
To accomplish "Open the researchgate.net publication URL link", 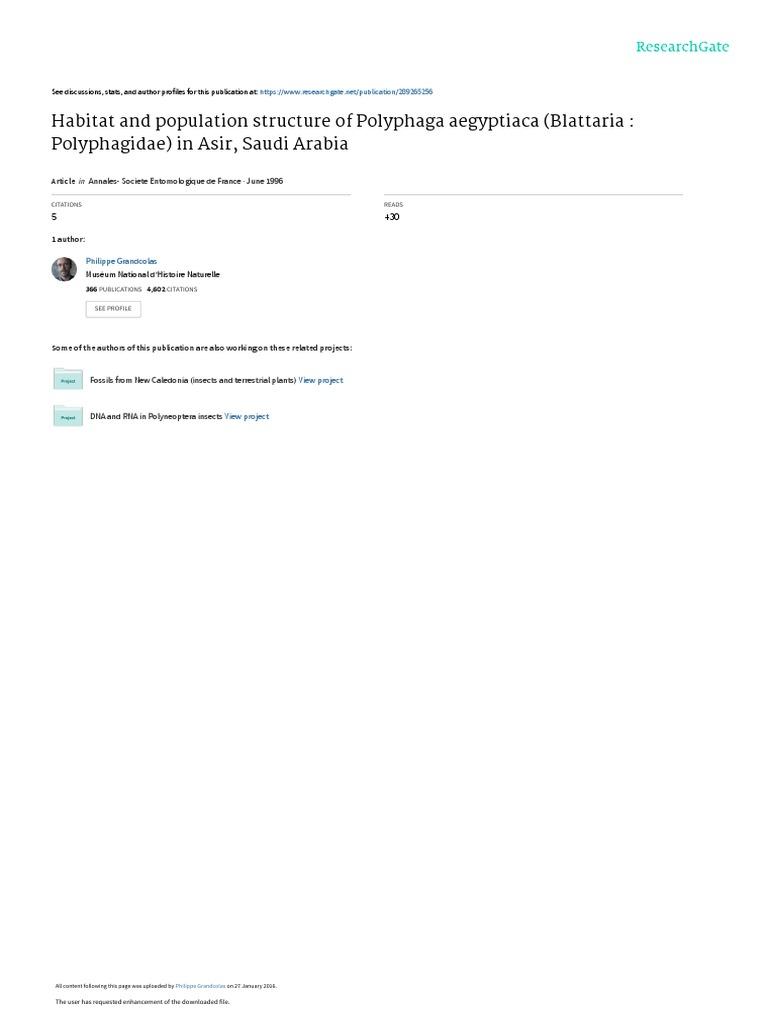I will pos(346,92).
